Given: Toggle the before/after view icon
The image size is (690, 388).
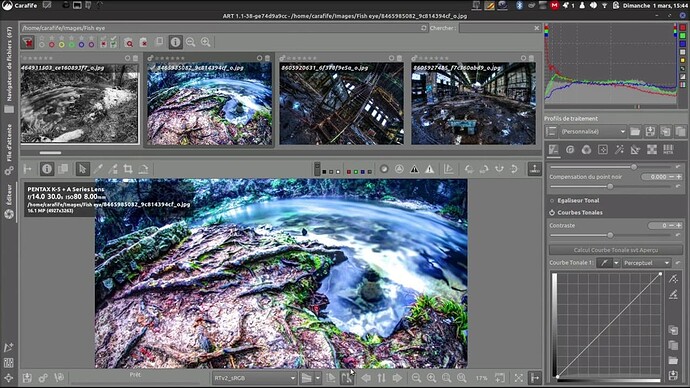Looking at the screenshot, I should (63, 169).
